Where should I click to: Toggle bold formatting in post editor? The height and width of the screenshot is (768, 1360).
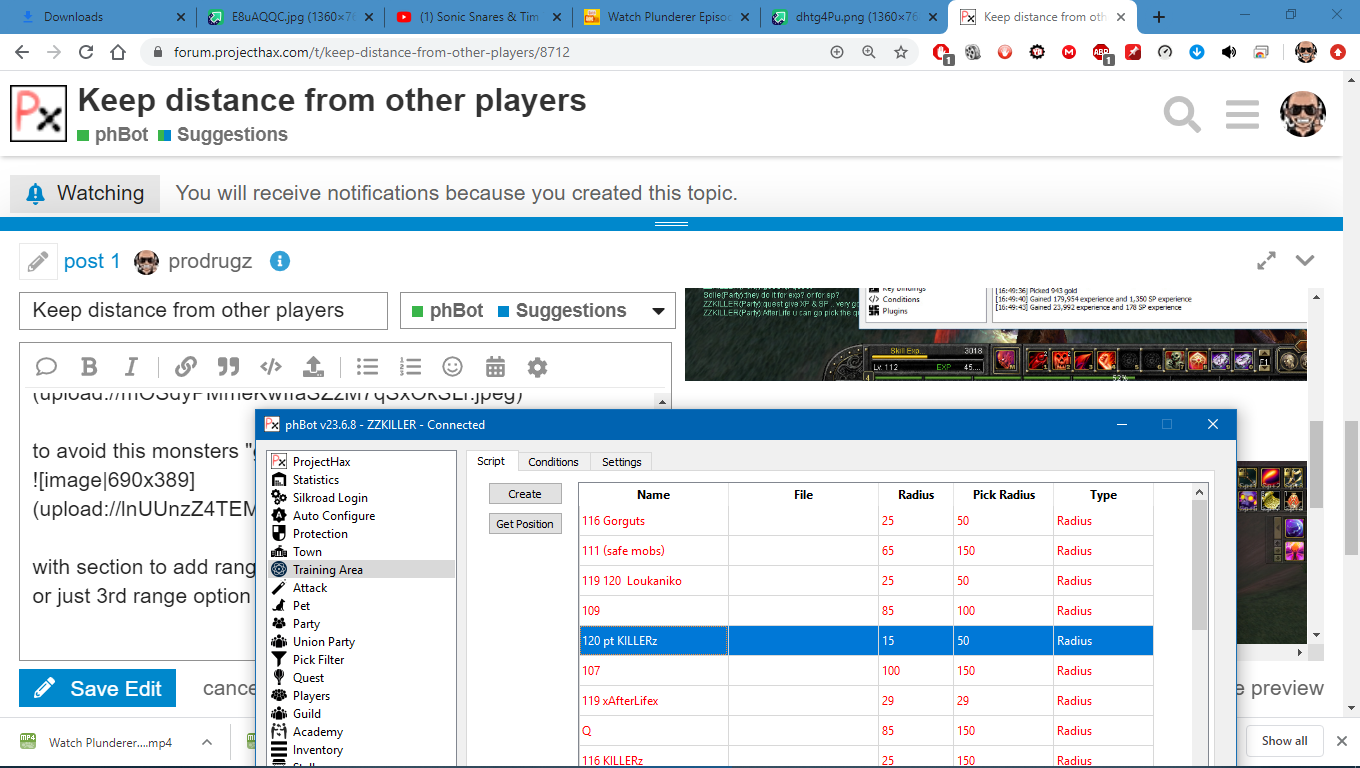tap(89, 367)
